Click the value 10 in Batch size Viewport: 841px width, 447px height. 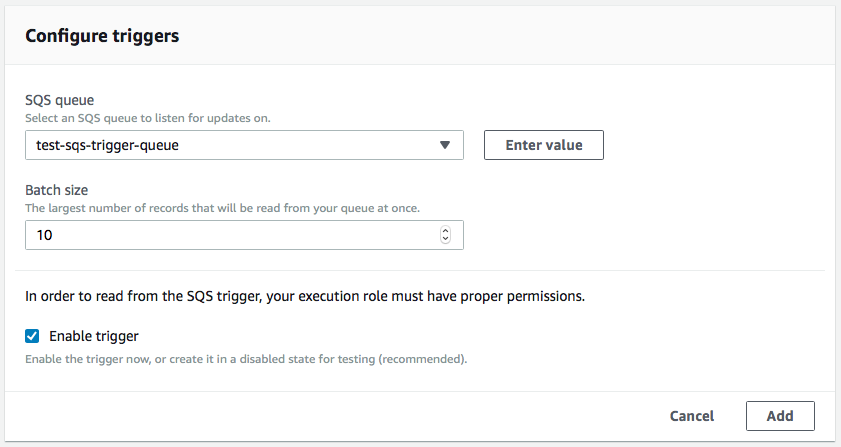pos(45,235)
